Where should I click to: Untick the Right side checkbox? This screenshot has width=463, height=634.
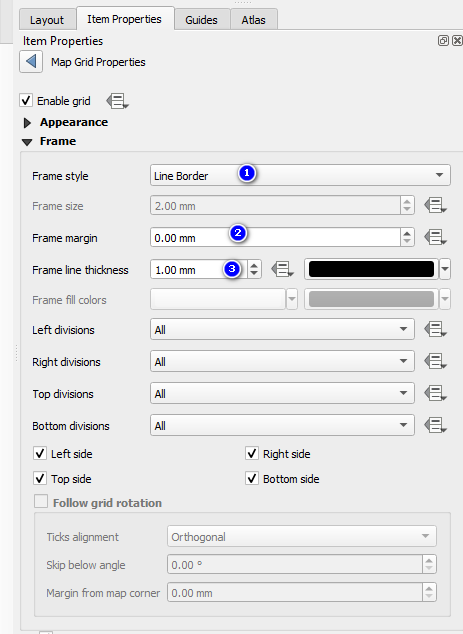point(252,453)
